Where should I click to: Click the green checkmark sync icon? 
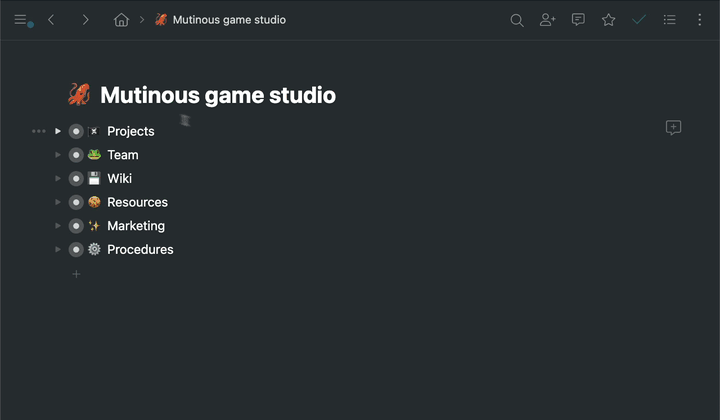click(x=639, y=20)
